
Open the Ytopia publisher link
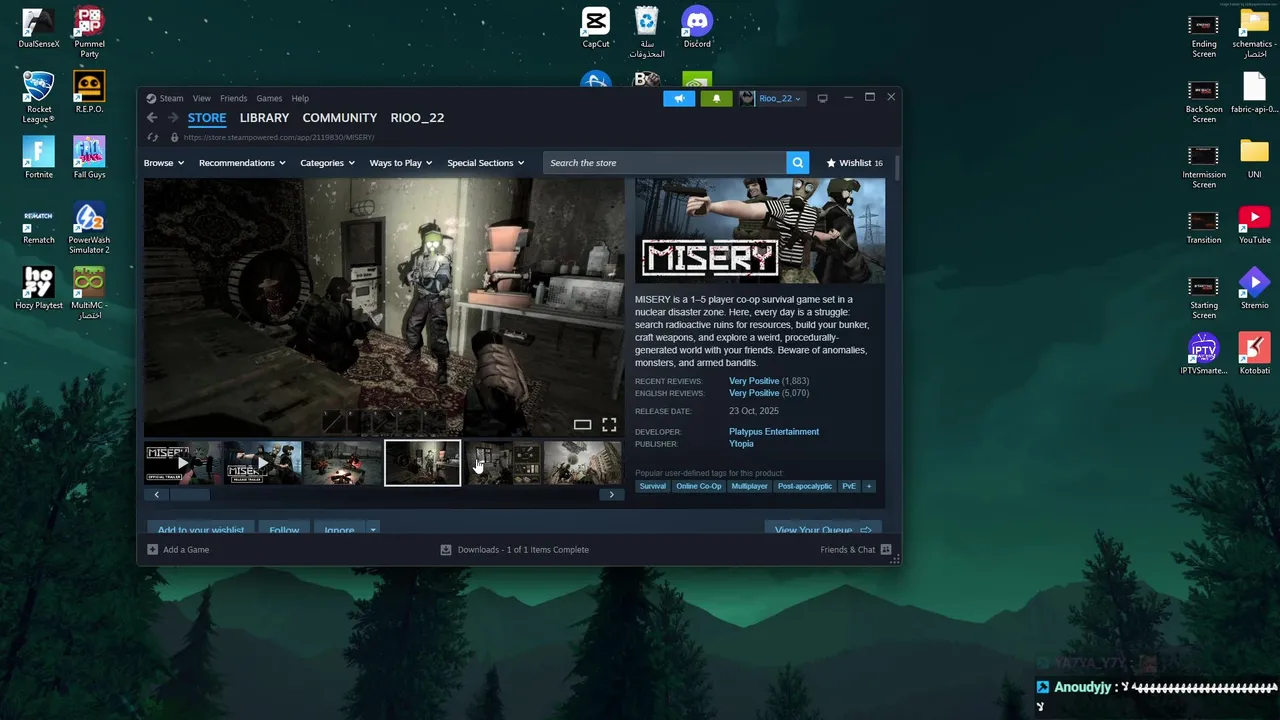(741, 444)
